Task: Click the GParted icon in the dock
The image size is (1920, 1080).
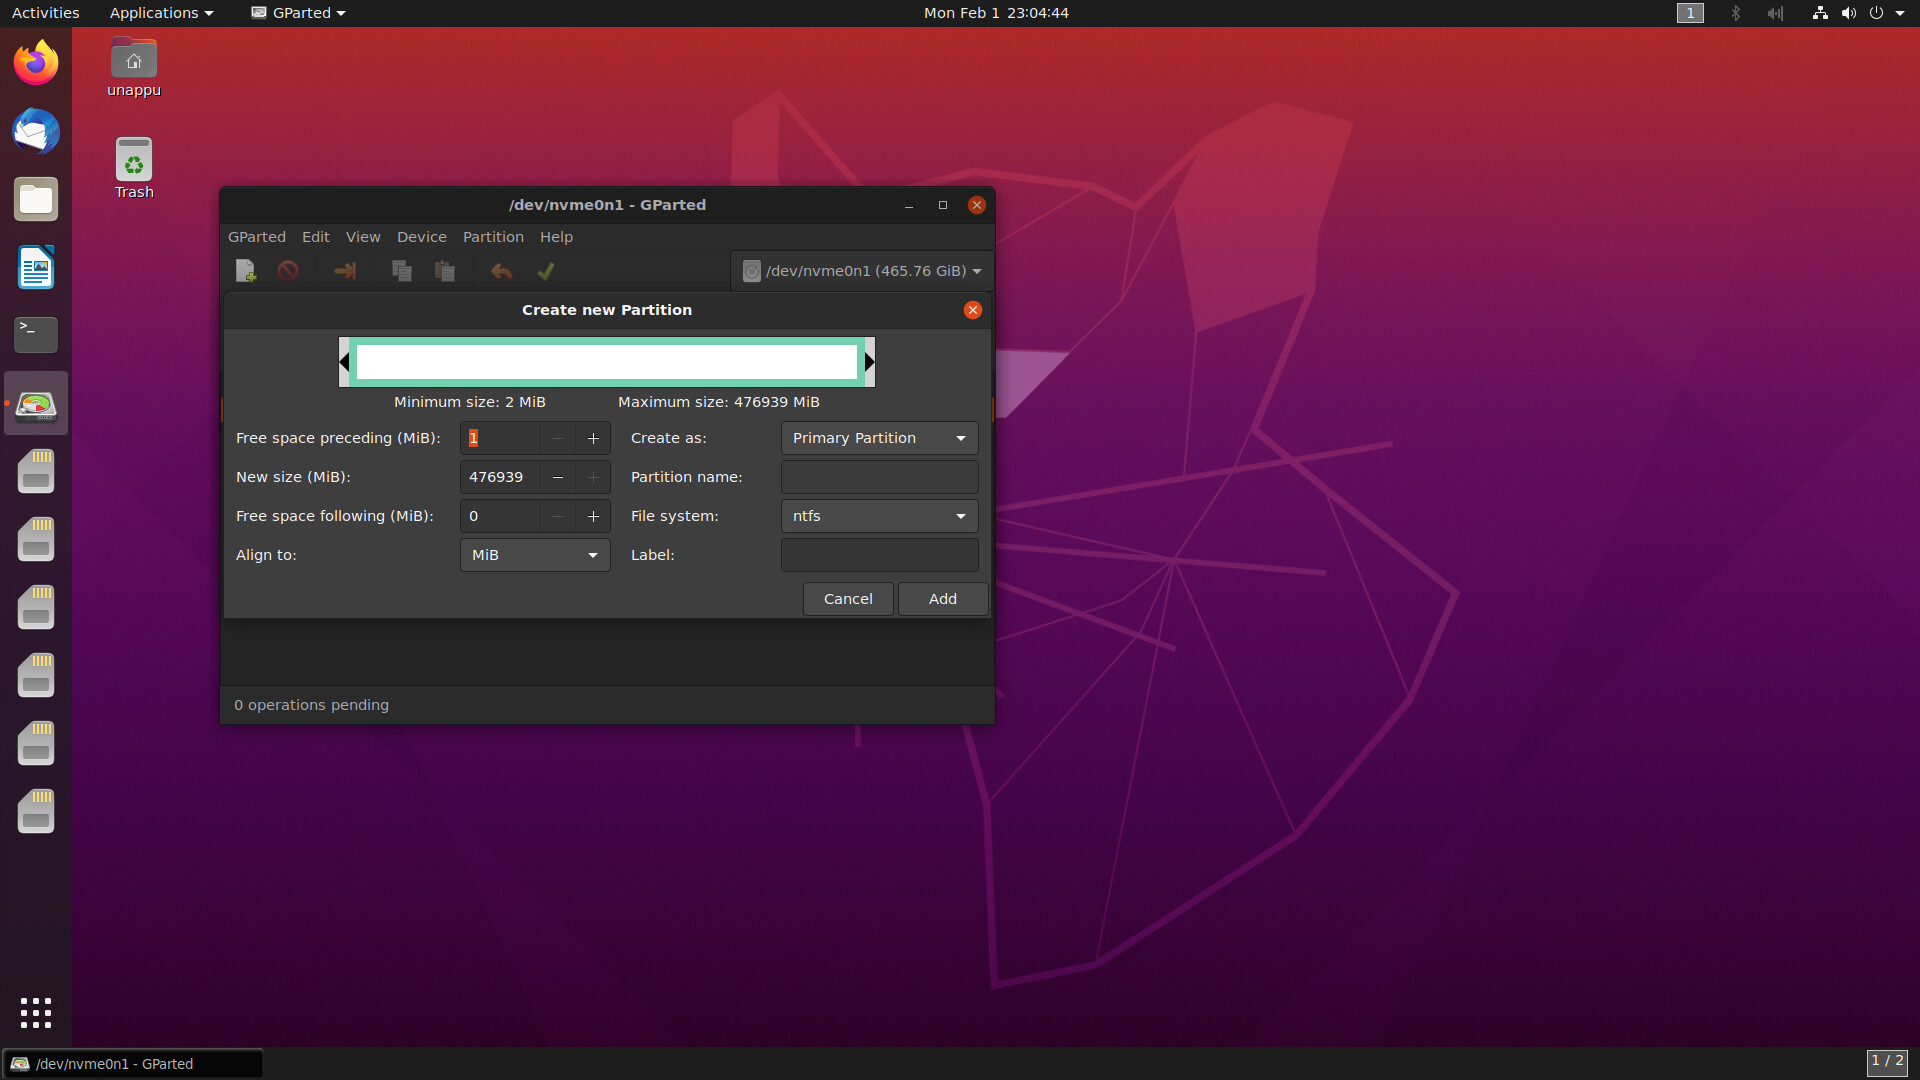Action: (x=36, y=403)
